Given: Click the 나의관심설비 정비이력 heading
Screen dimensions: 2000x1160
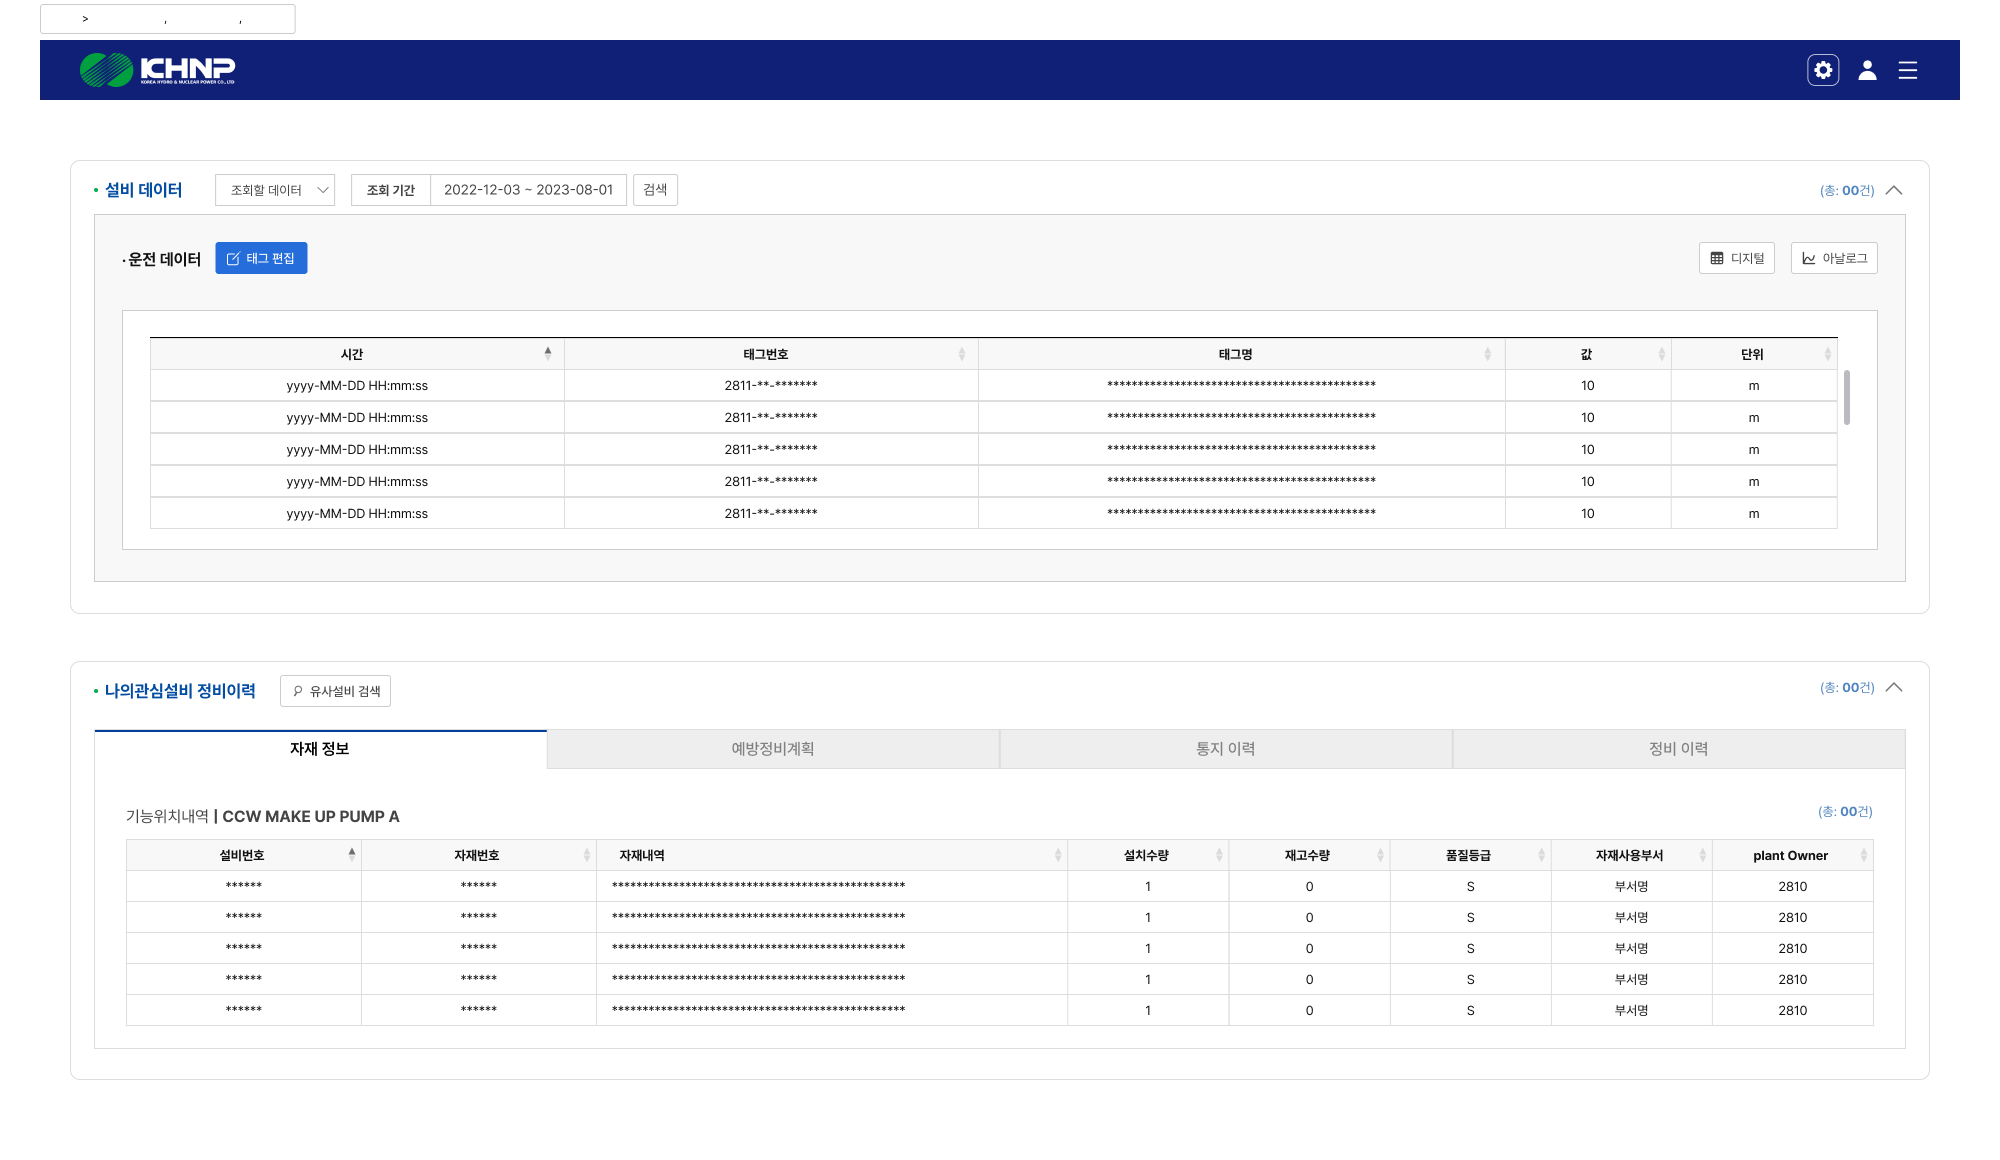Looking at the screenshot, I should click(x=180, y=691).
